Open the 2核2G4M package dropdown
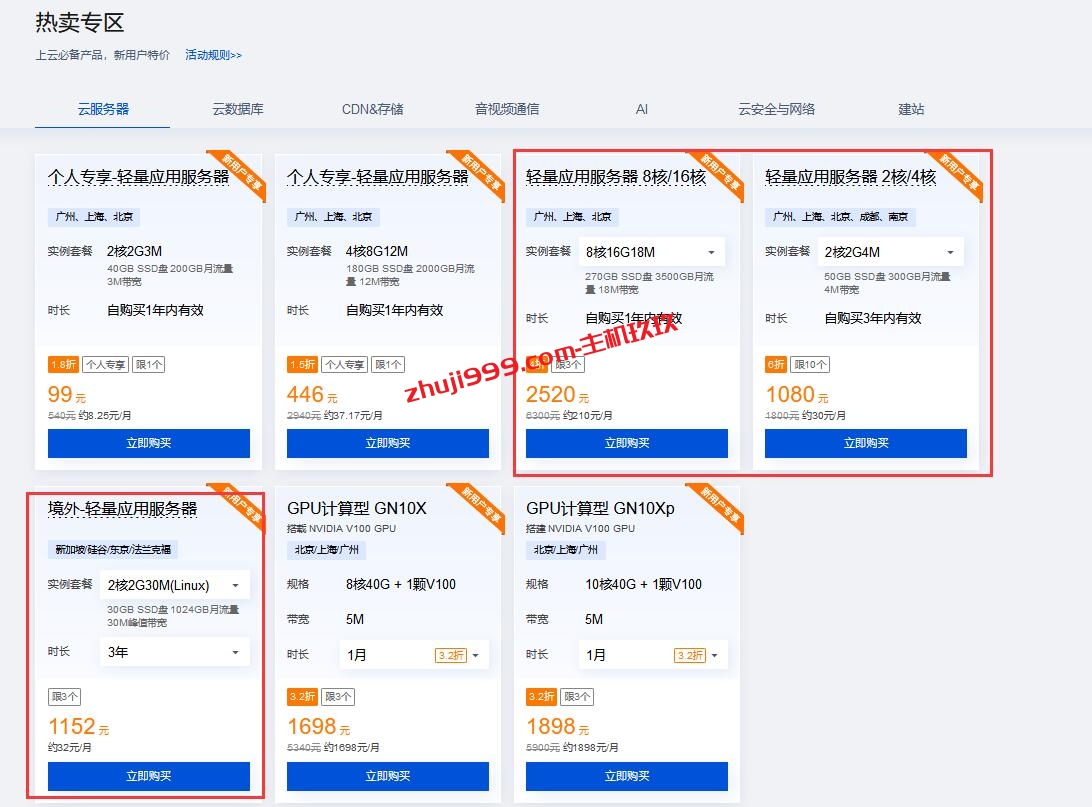Screen dimensions: 1092x807 [891, 252]
